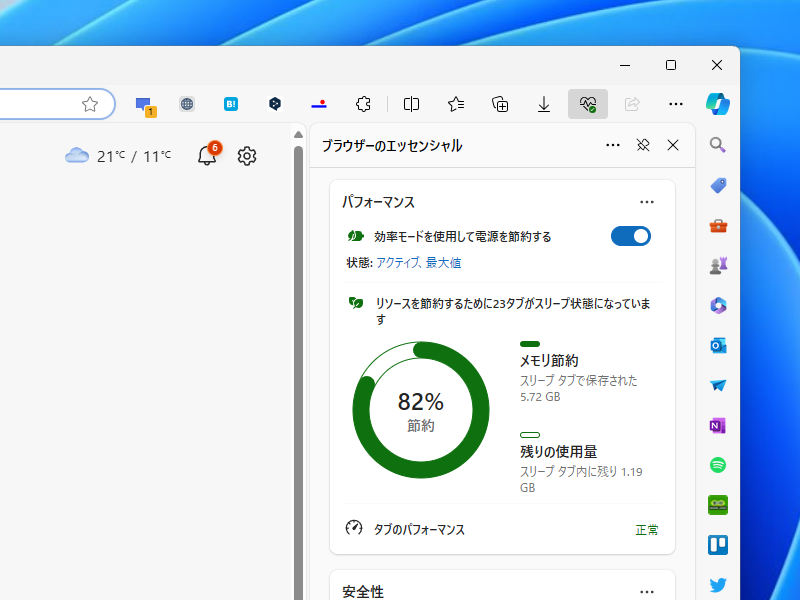
Task: Open Browser Essentials panel more options
Action: [x=612, y=145]
